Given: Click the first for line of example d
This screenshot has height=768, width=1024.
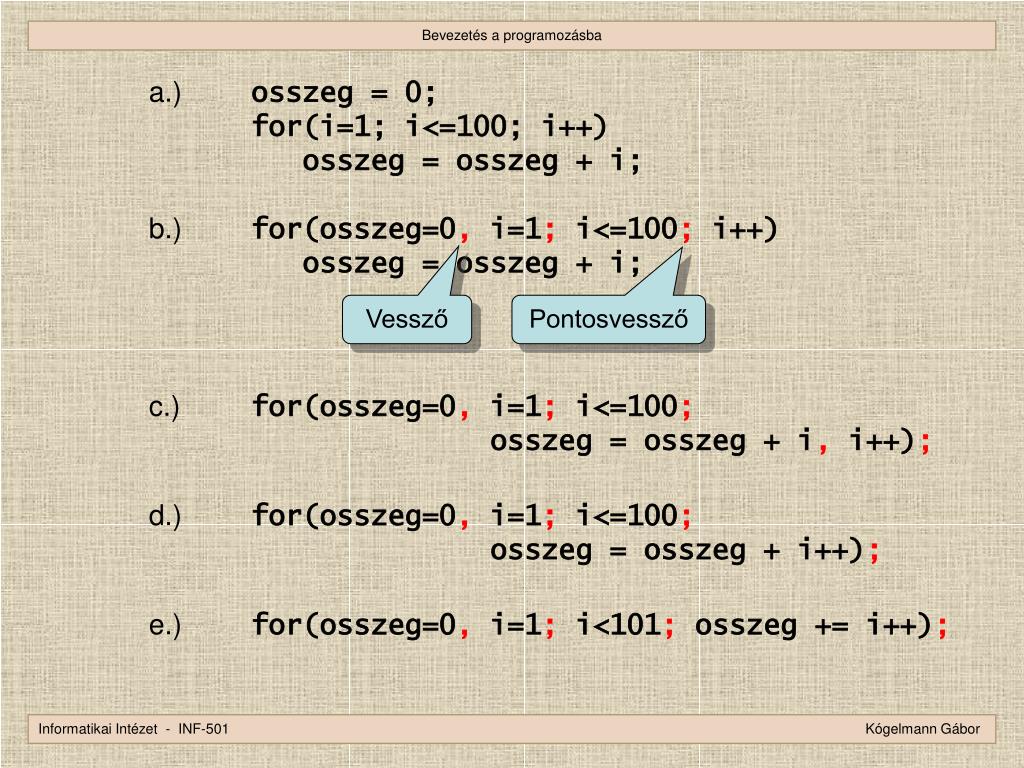Looking at the screenshot, I should coord(472,516).
